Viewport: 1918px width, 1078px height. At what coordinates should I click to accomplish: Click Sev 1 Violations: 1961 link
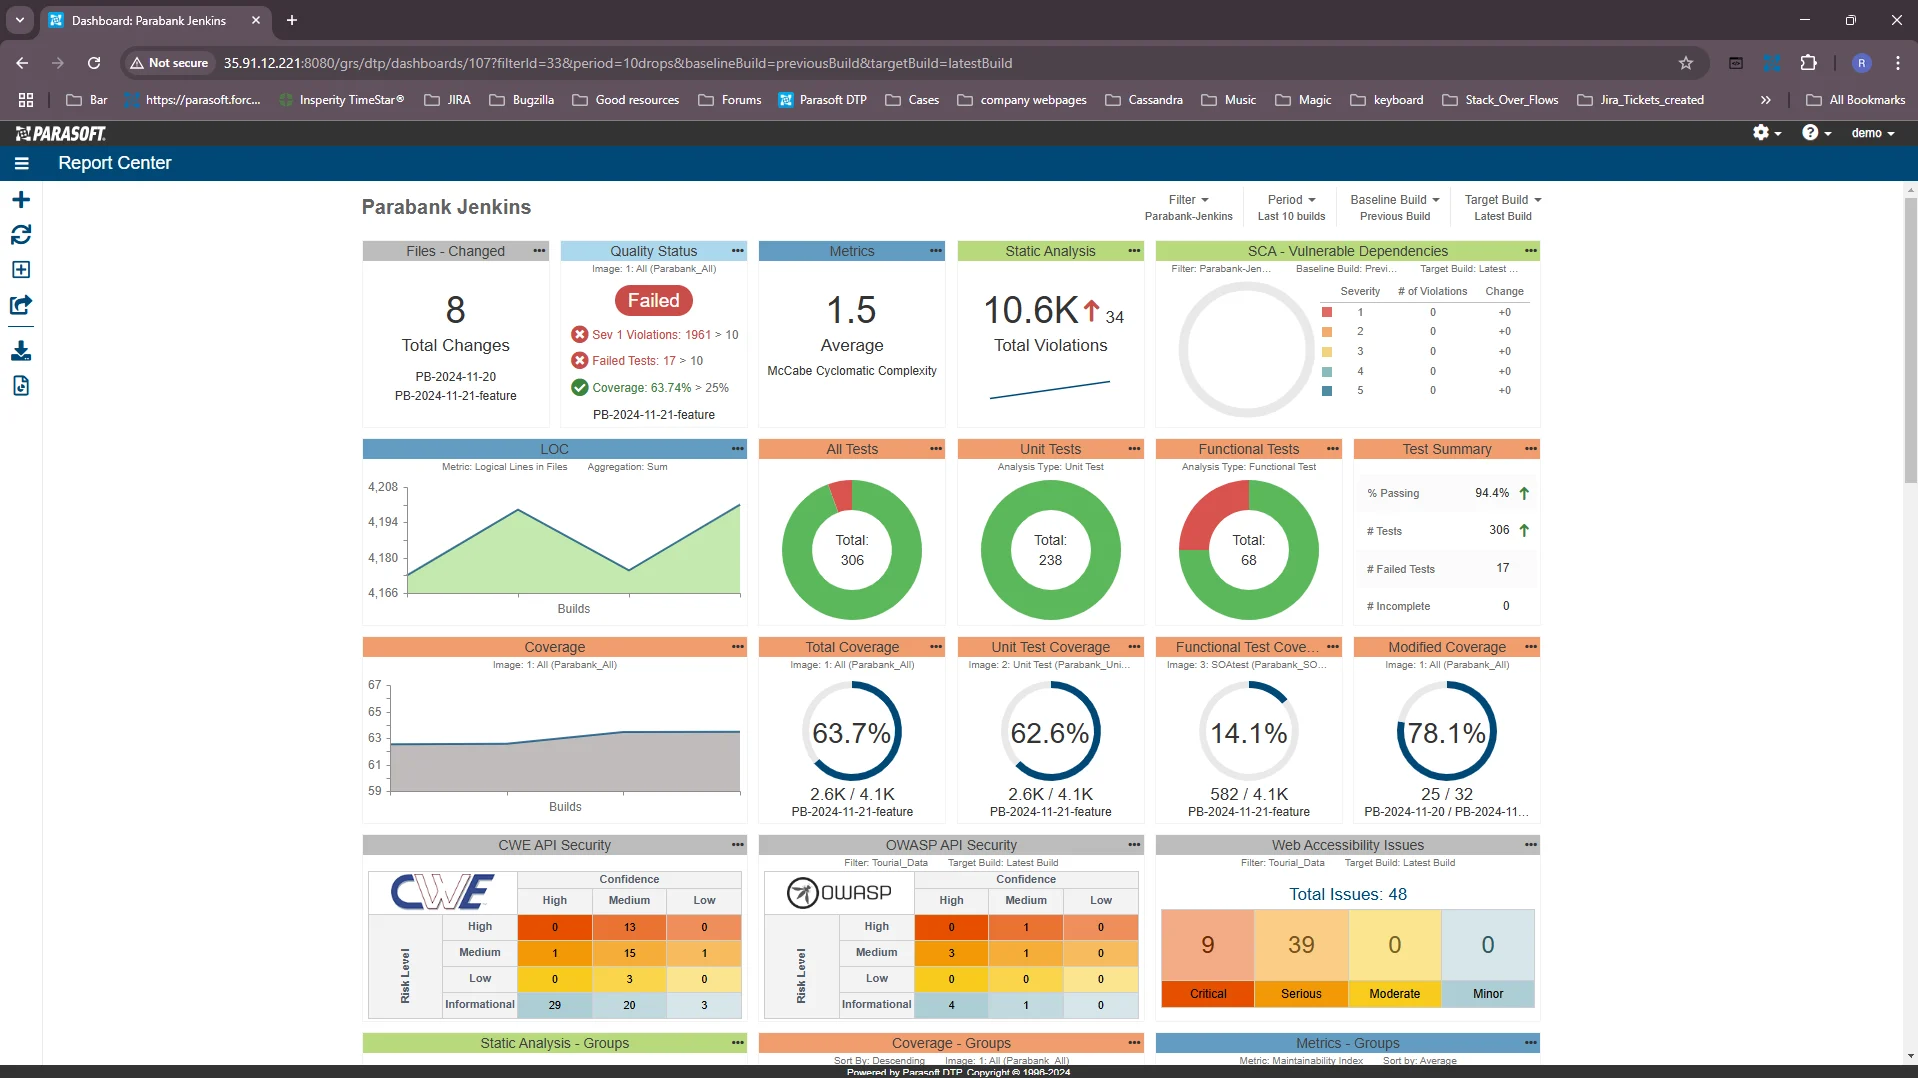coord(651,335)
